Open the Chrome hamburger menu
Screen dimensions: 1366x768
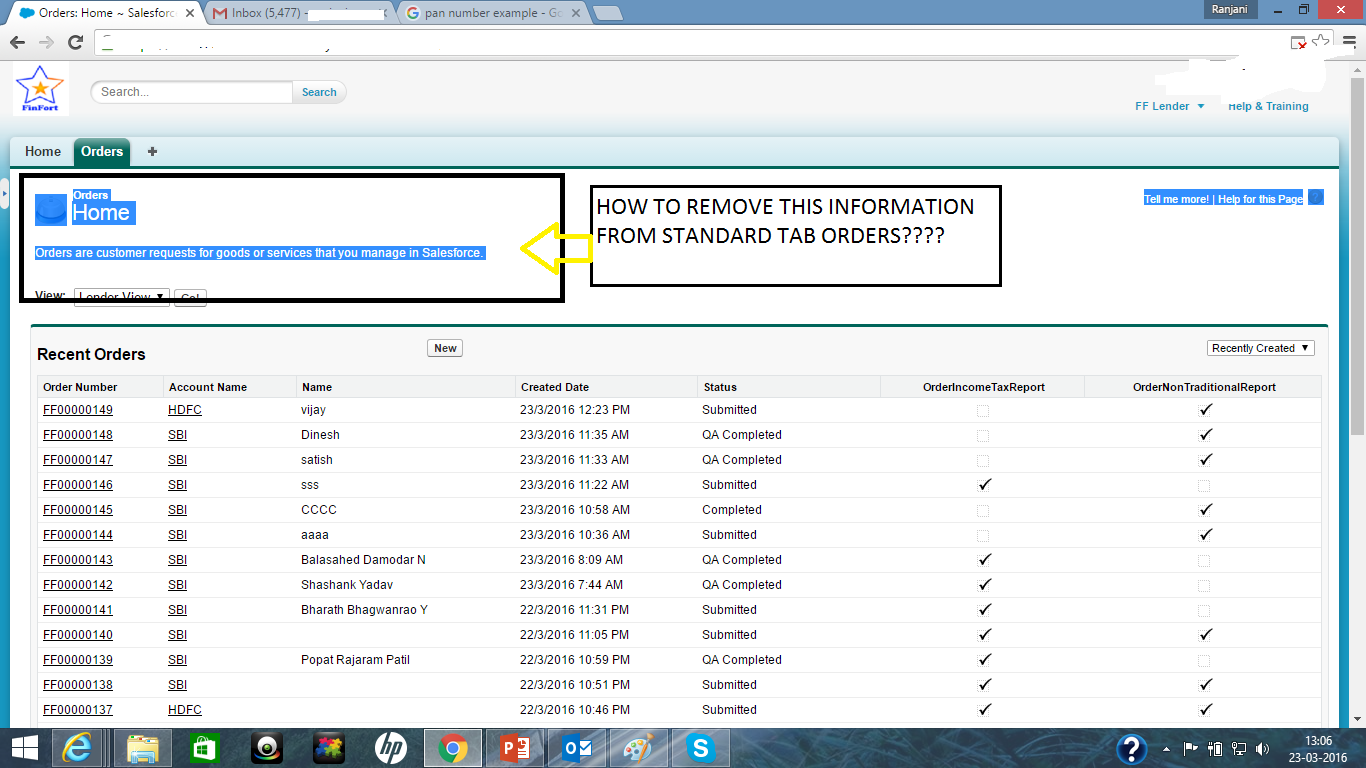click(1349, 42)
